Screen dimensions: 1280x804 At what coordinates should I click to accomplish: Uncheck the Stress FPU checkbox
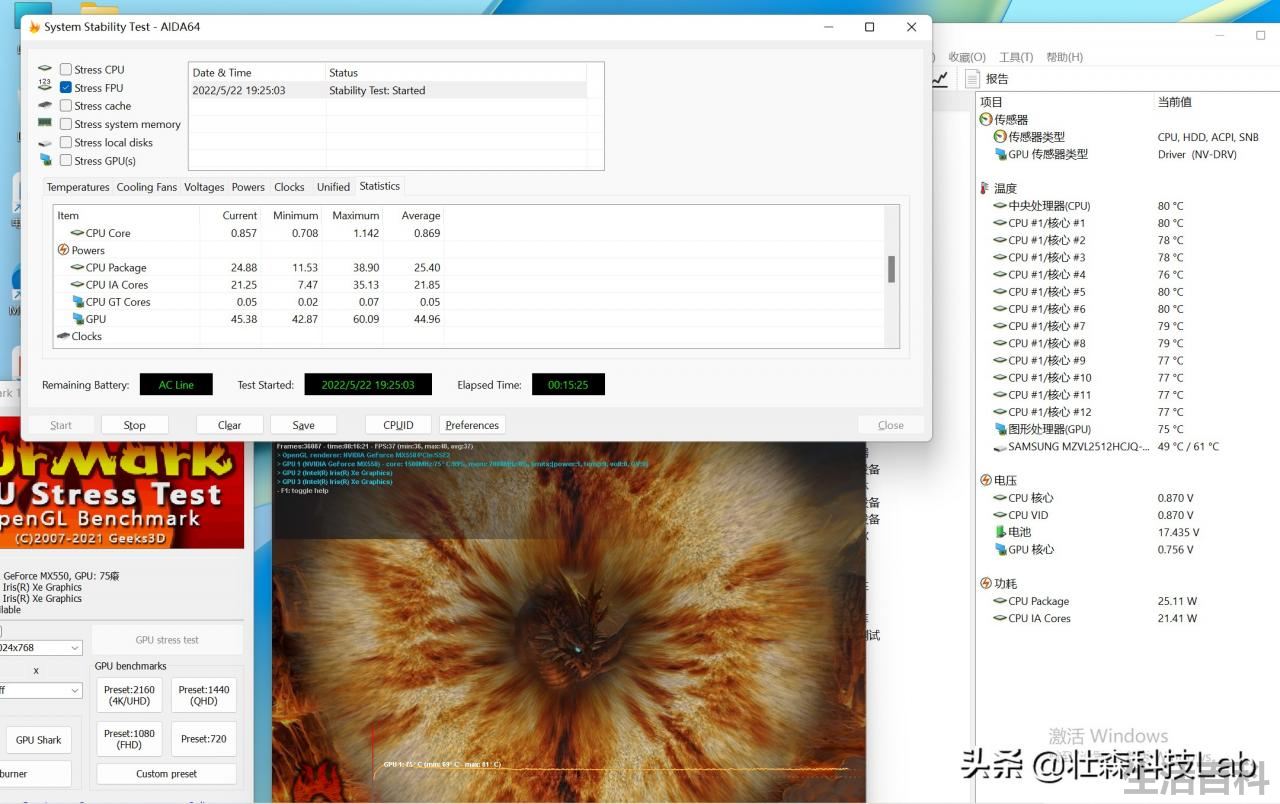tap(66, 88)
